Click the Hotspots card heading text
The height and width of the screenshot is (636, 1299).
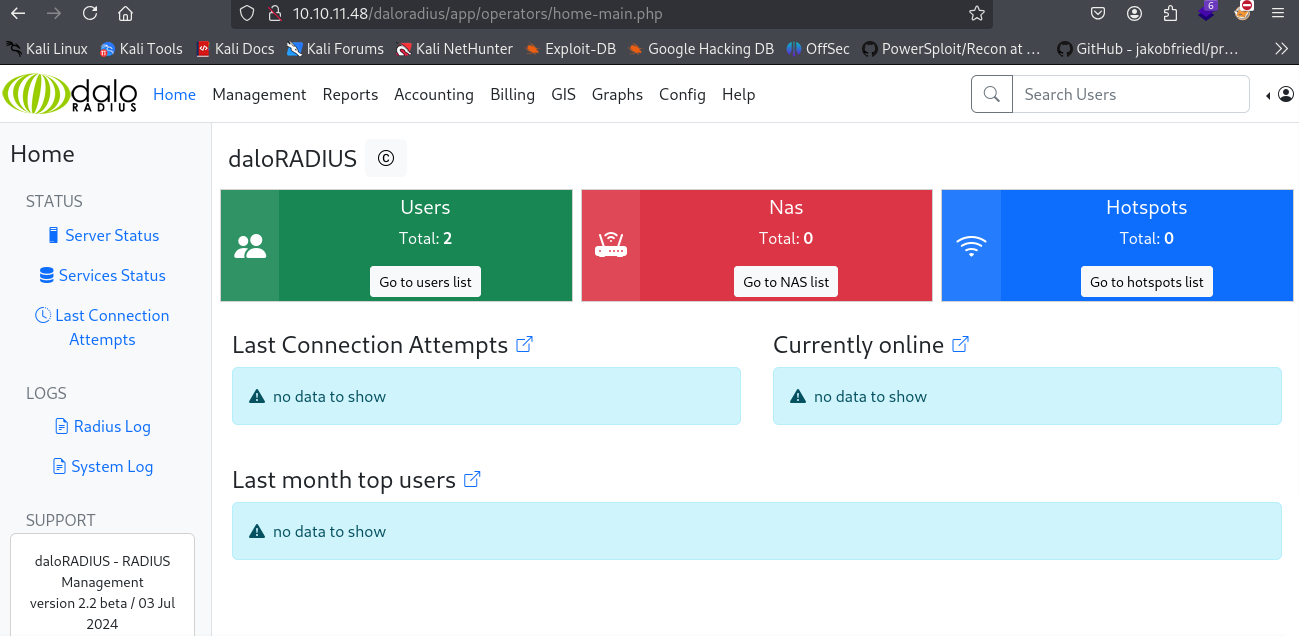pos(1146,207)
